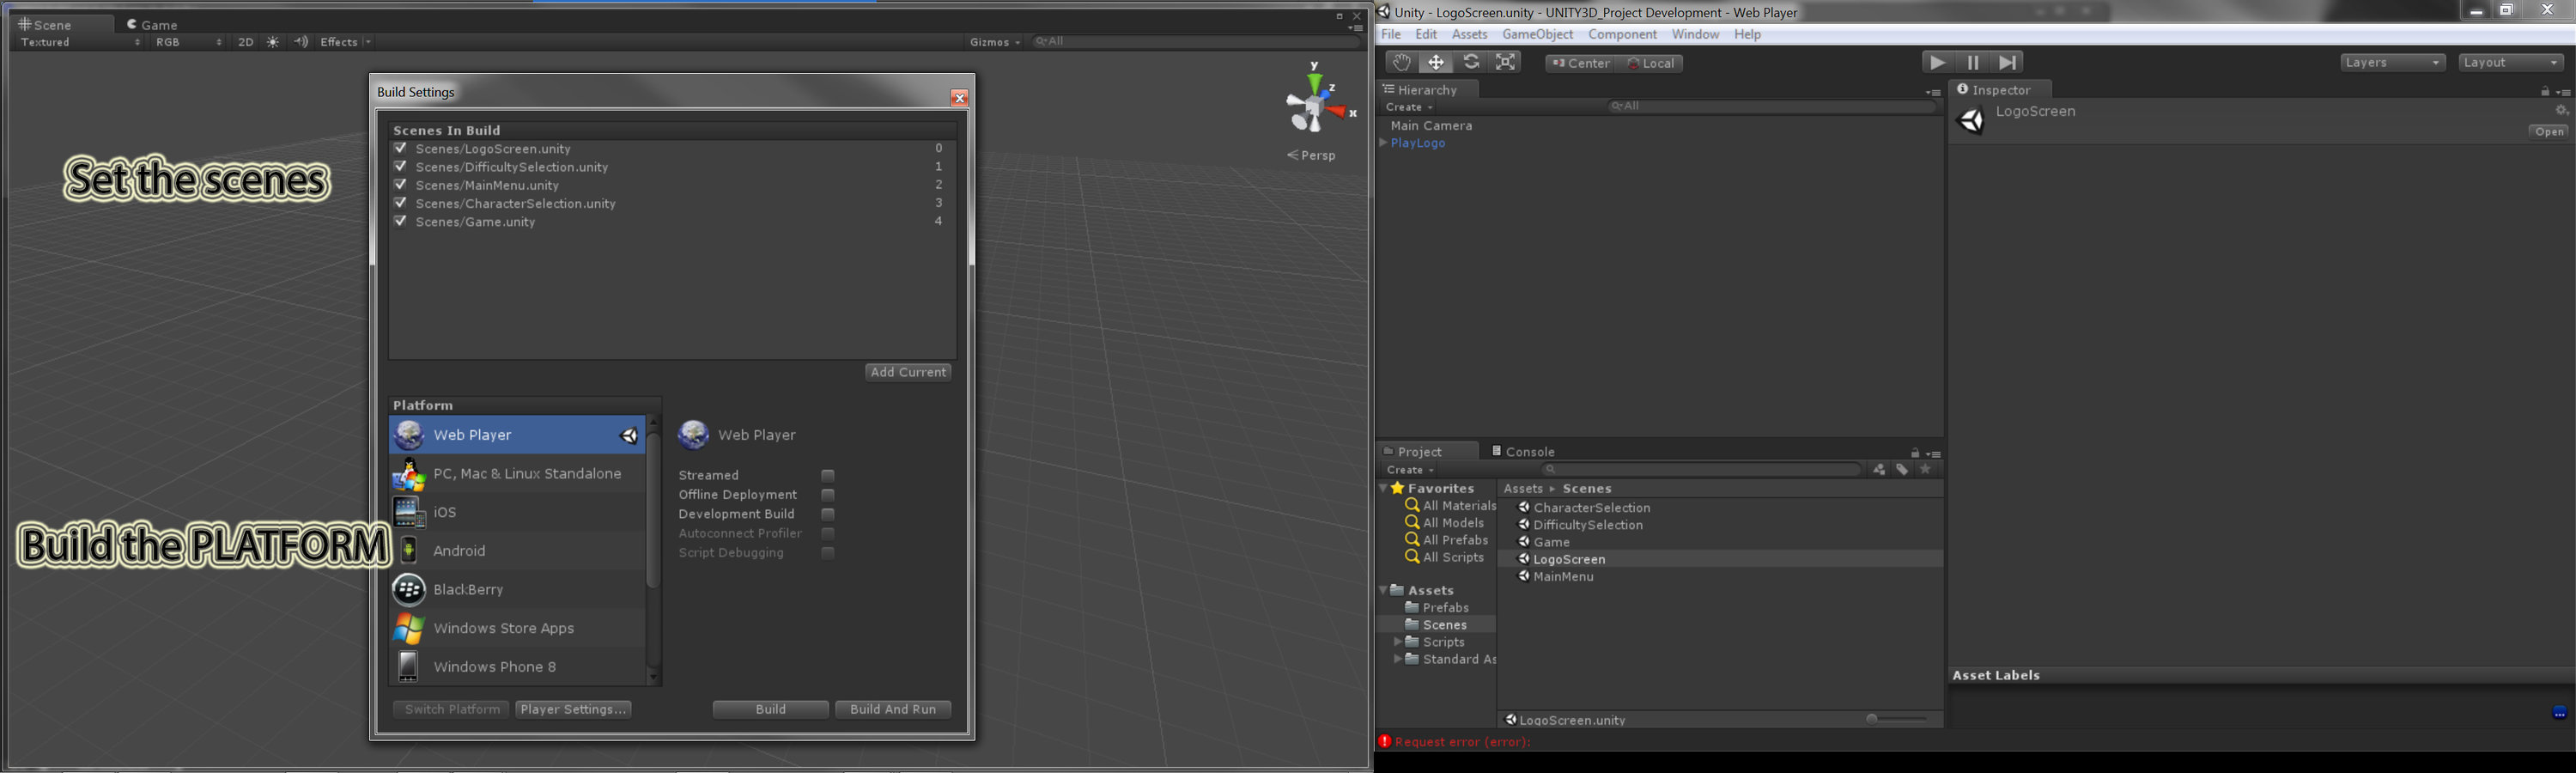This screenshot has height=773, width=2576.
Task: Toggle the Inspector lock icon
Action: click(2545, 91)
